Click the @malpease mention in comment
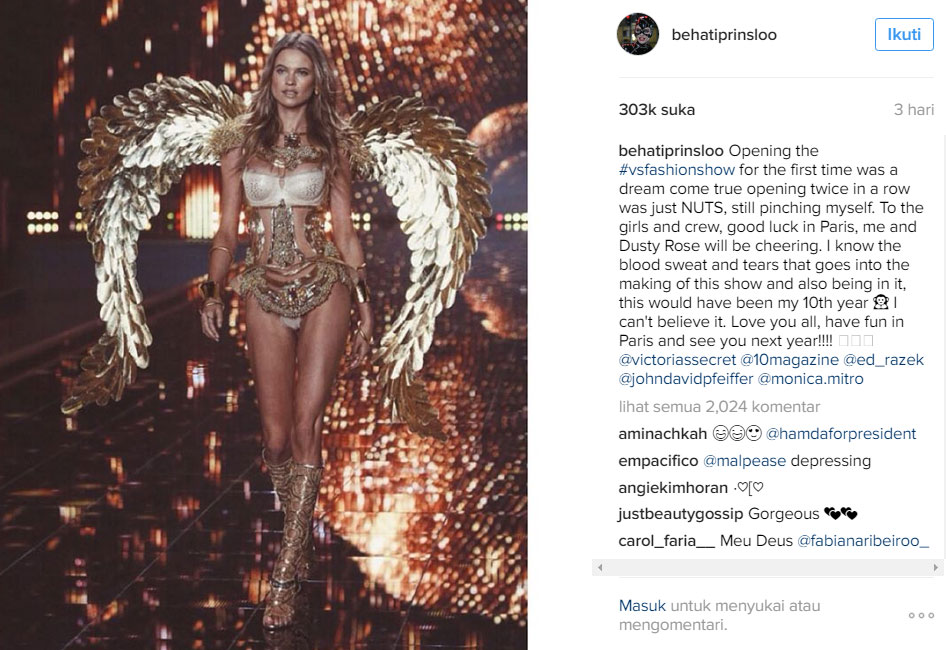This screenshot has width=946, height=650. click(744, 461)
